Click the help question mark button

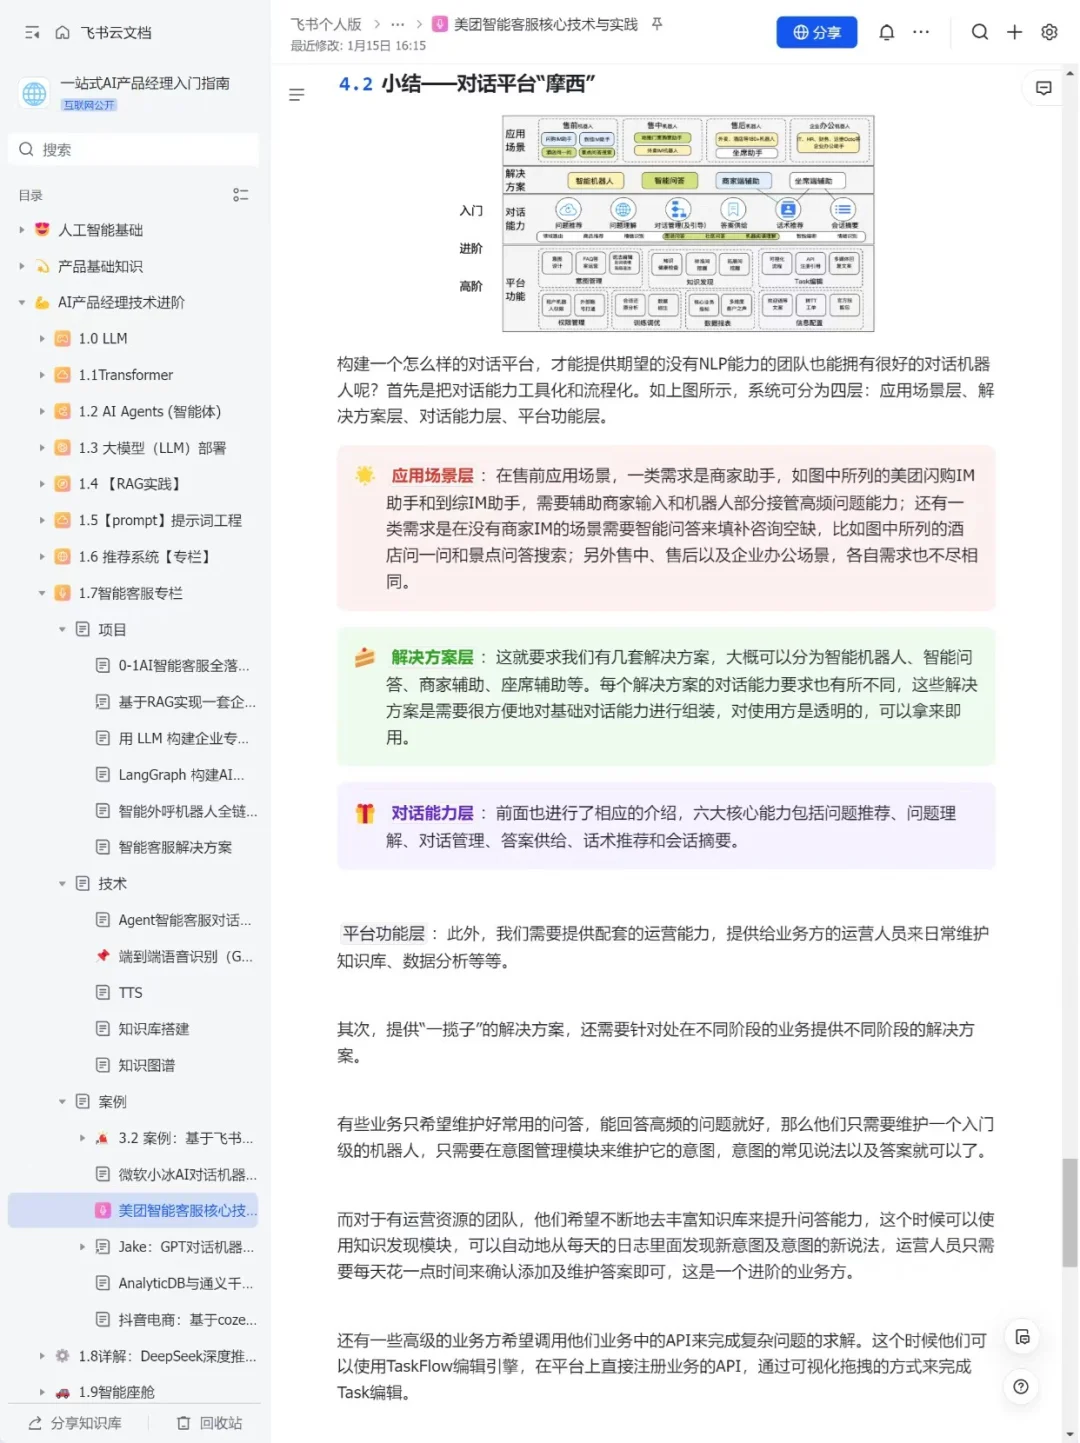coord(1021,1387)
